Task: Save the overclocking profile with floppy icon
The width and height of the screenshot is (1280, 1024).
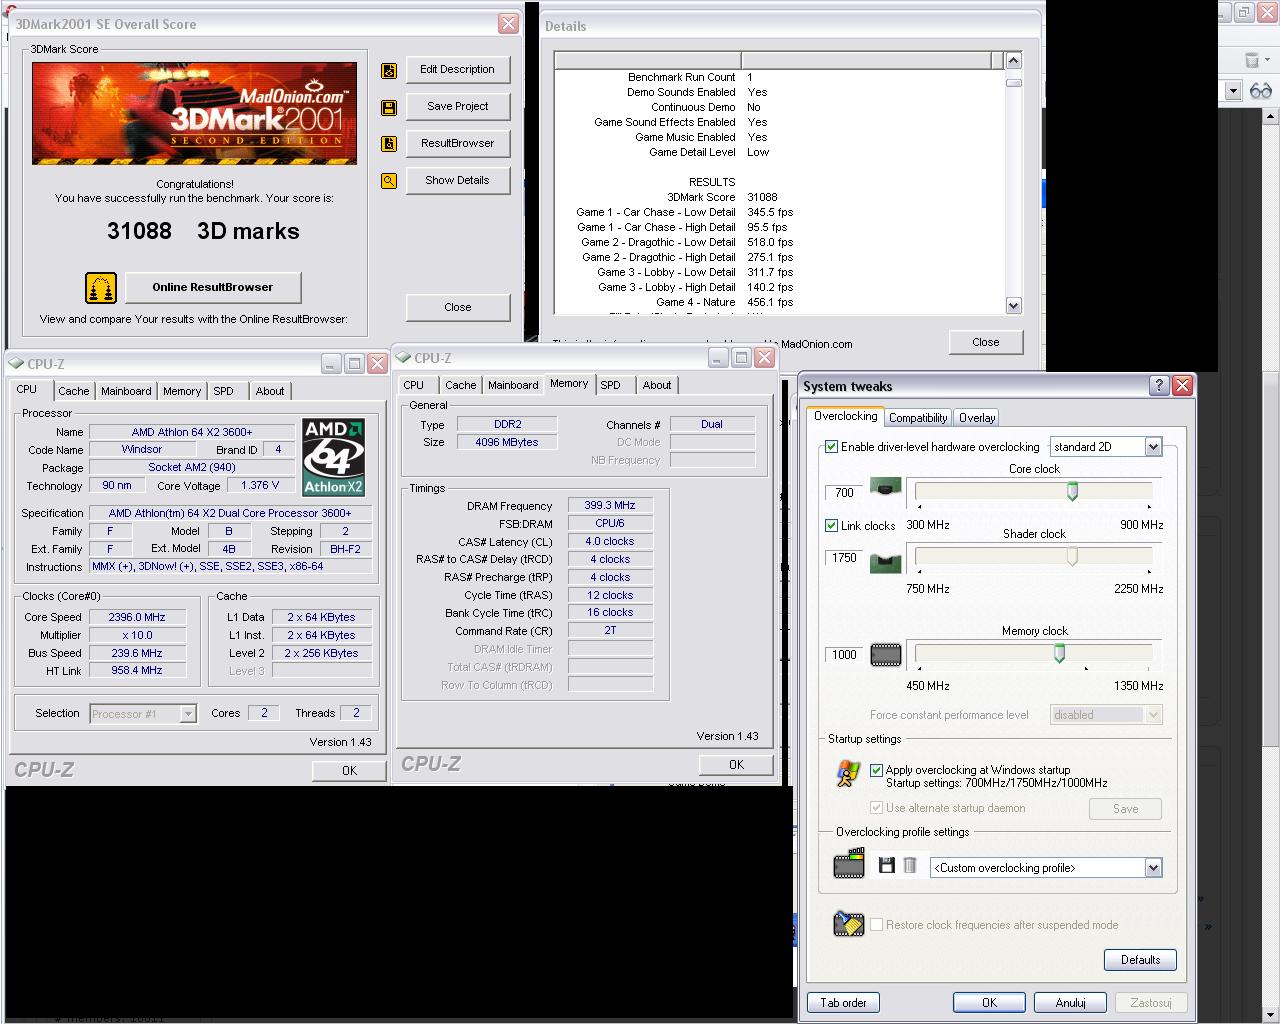Action: (886, 865)
